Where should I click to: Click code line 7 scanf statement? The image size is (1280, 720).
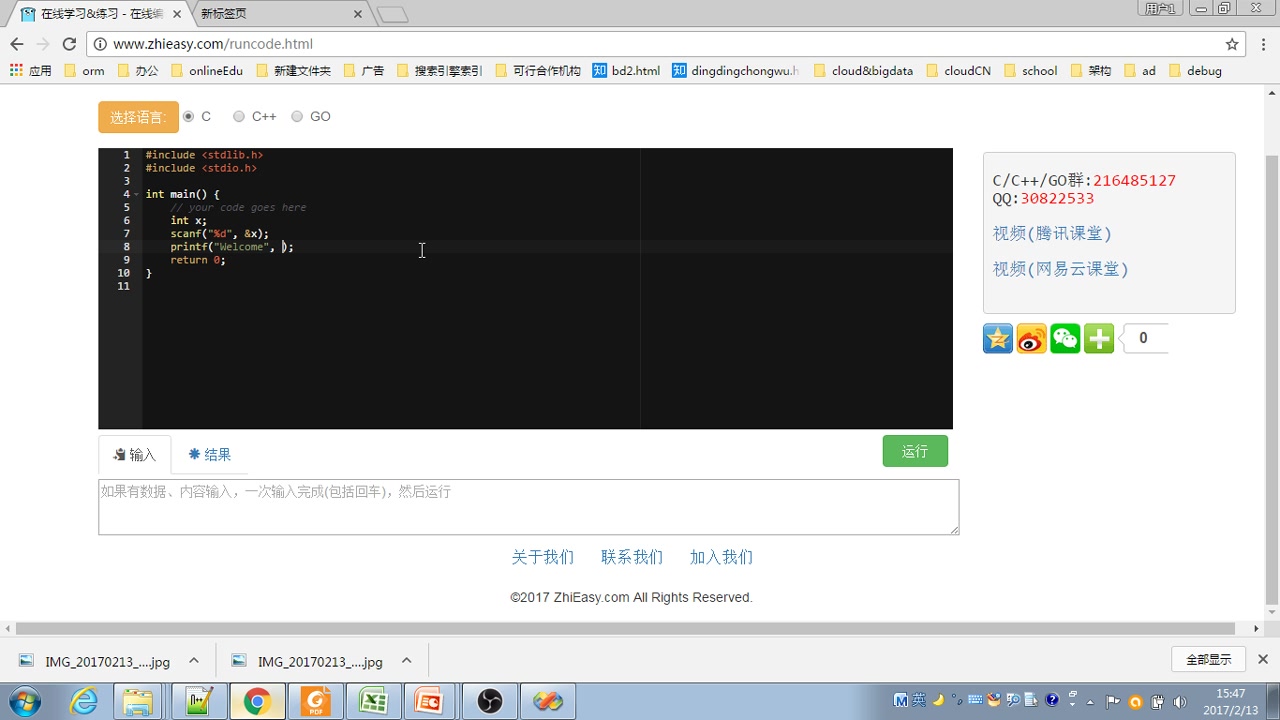coord(219,233)
